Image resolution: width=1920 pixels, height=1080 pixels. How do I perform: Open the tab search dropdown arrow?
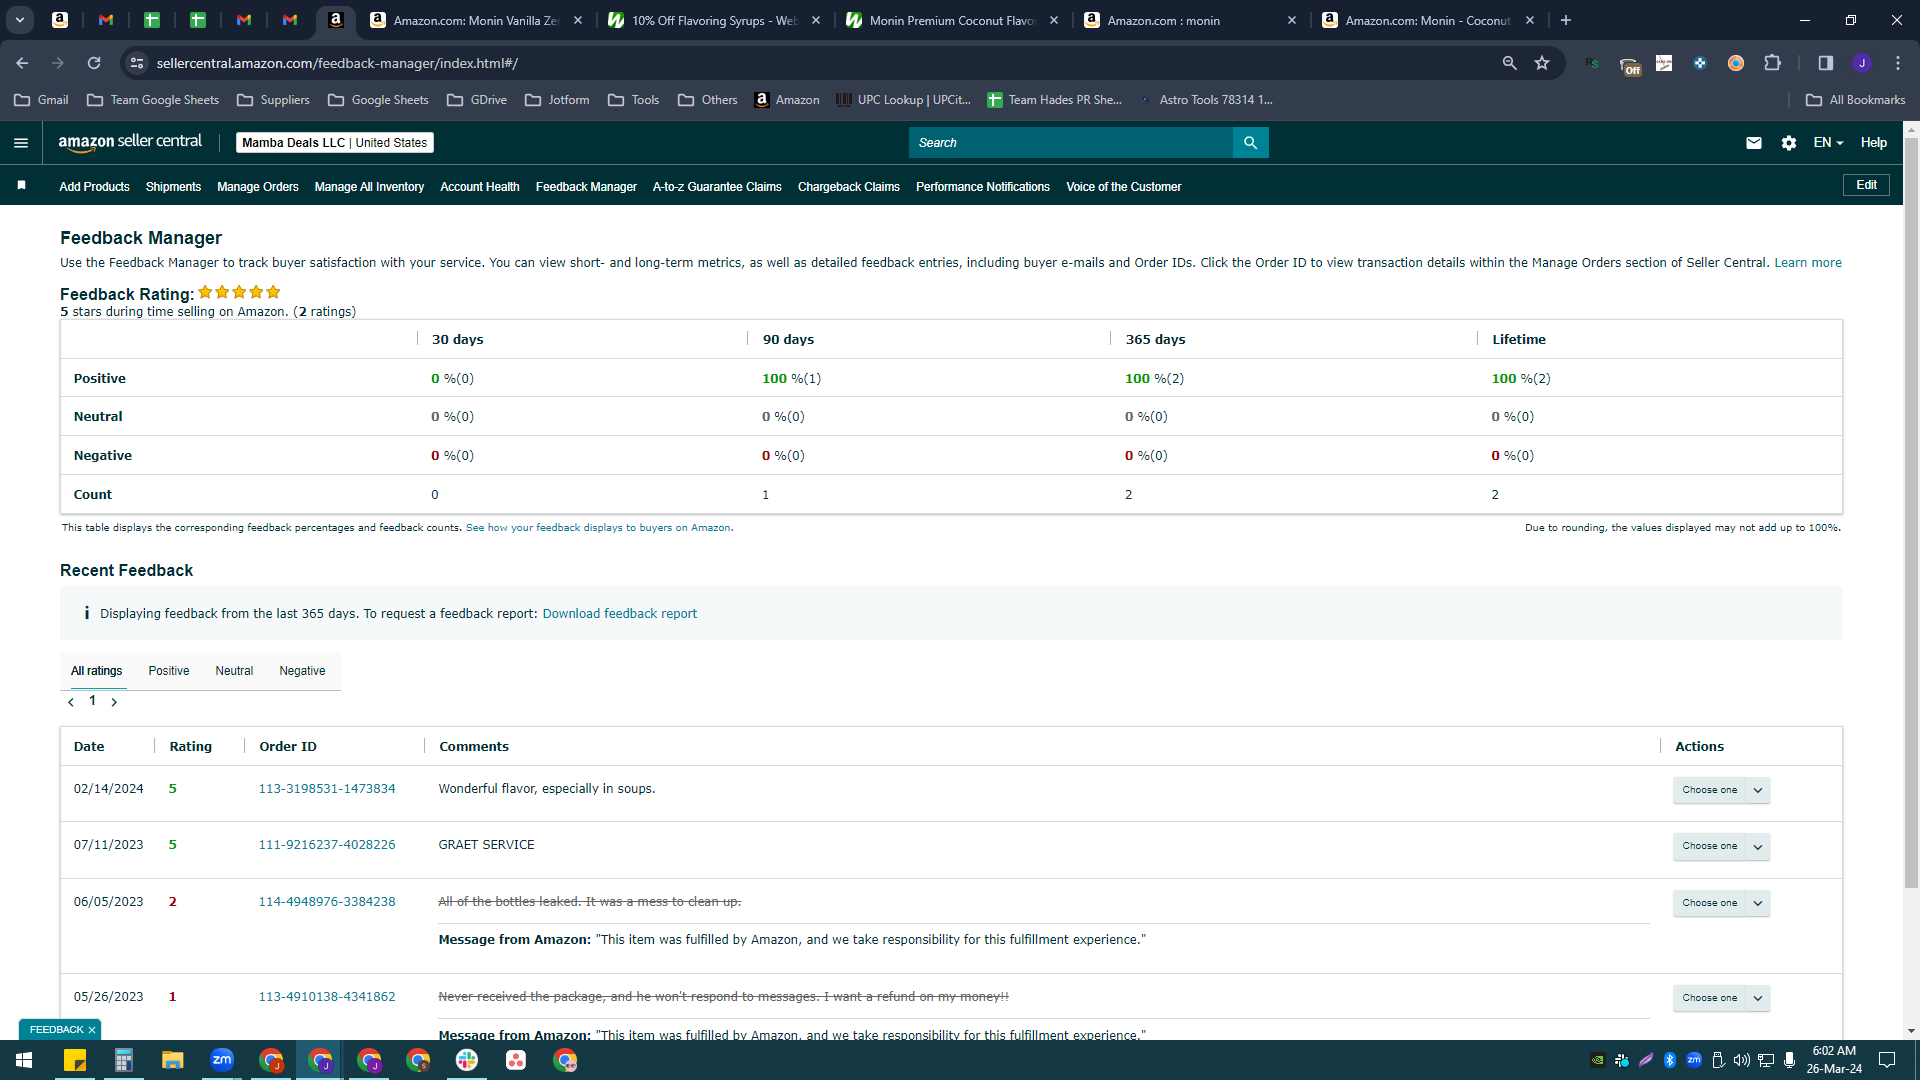click(20, 20)
